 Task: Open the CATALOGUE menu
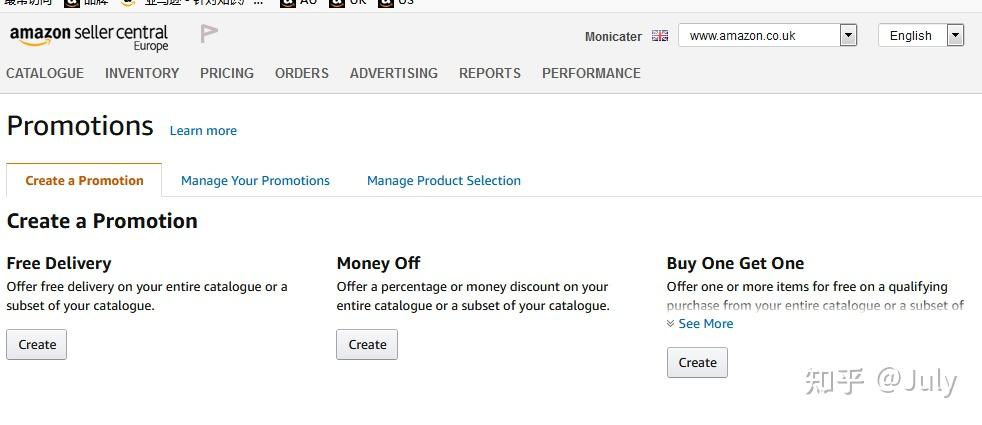pyautogui.click(x=45, y=73)
